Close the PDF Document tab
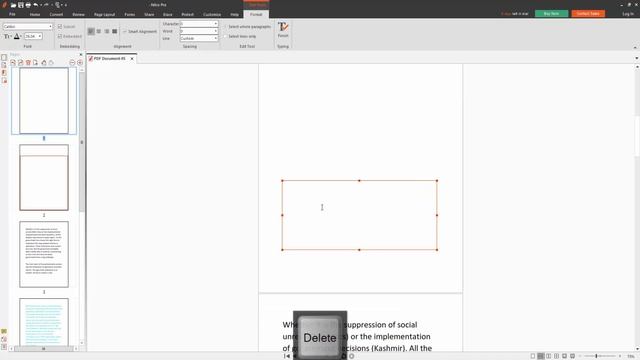This screenshot has height=360, width=640. [132, 59]
